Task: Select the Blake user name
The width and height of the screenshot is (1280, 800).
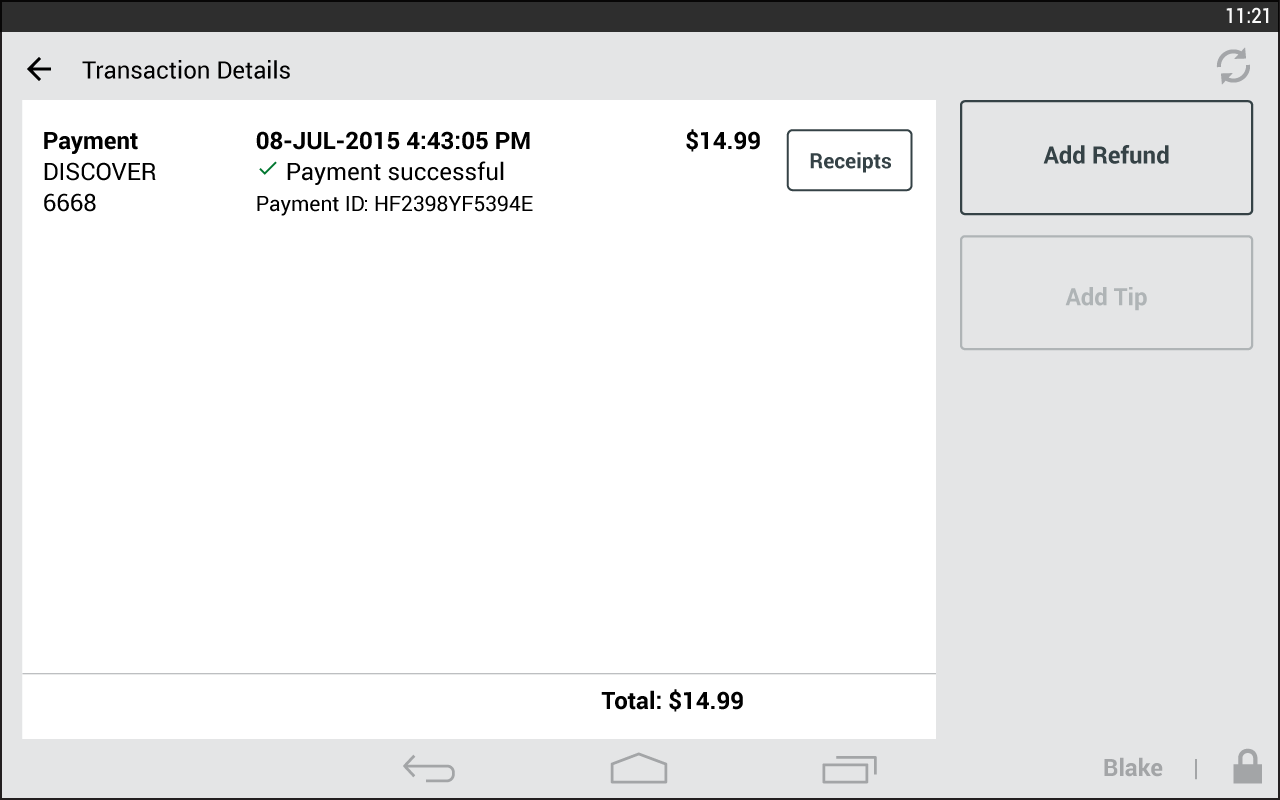Action: [1132, 768]
